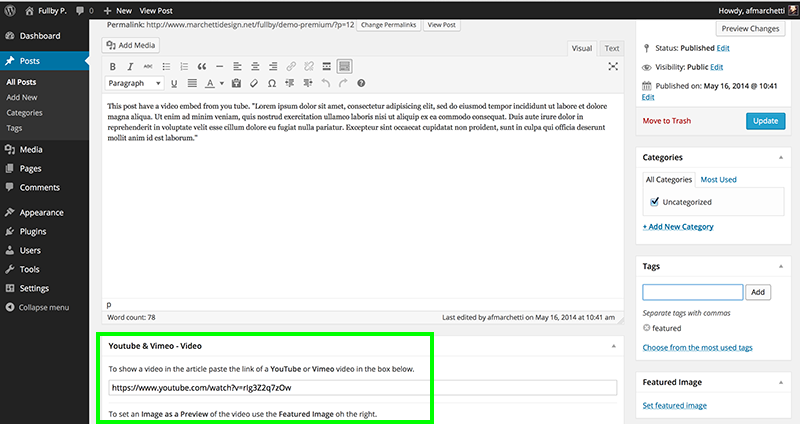Switch to the Text editor tab
This screenshot has height=424, width=800.
coord(612,48)
